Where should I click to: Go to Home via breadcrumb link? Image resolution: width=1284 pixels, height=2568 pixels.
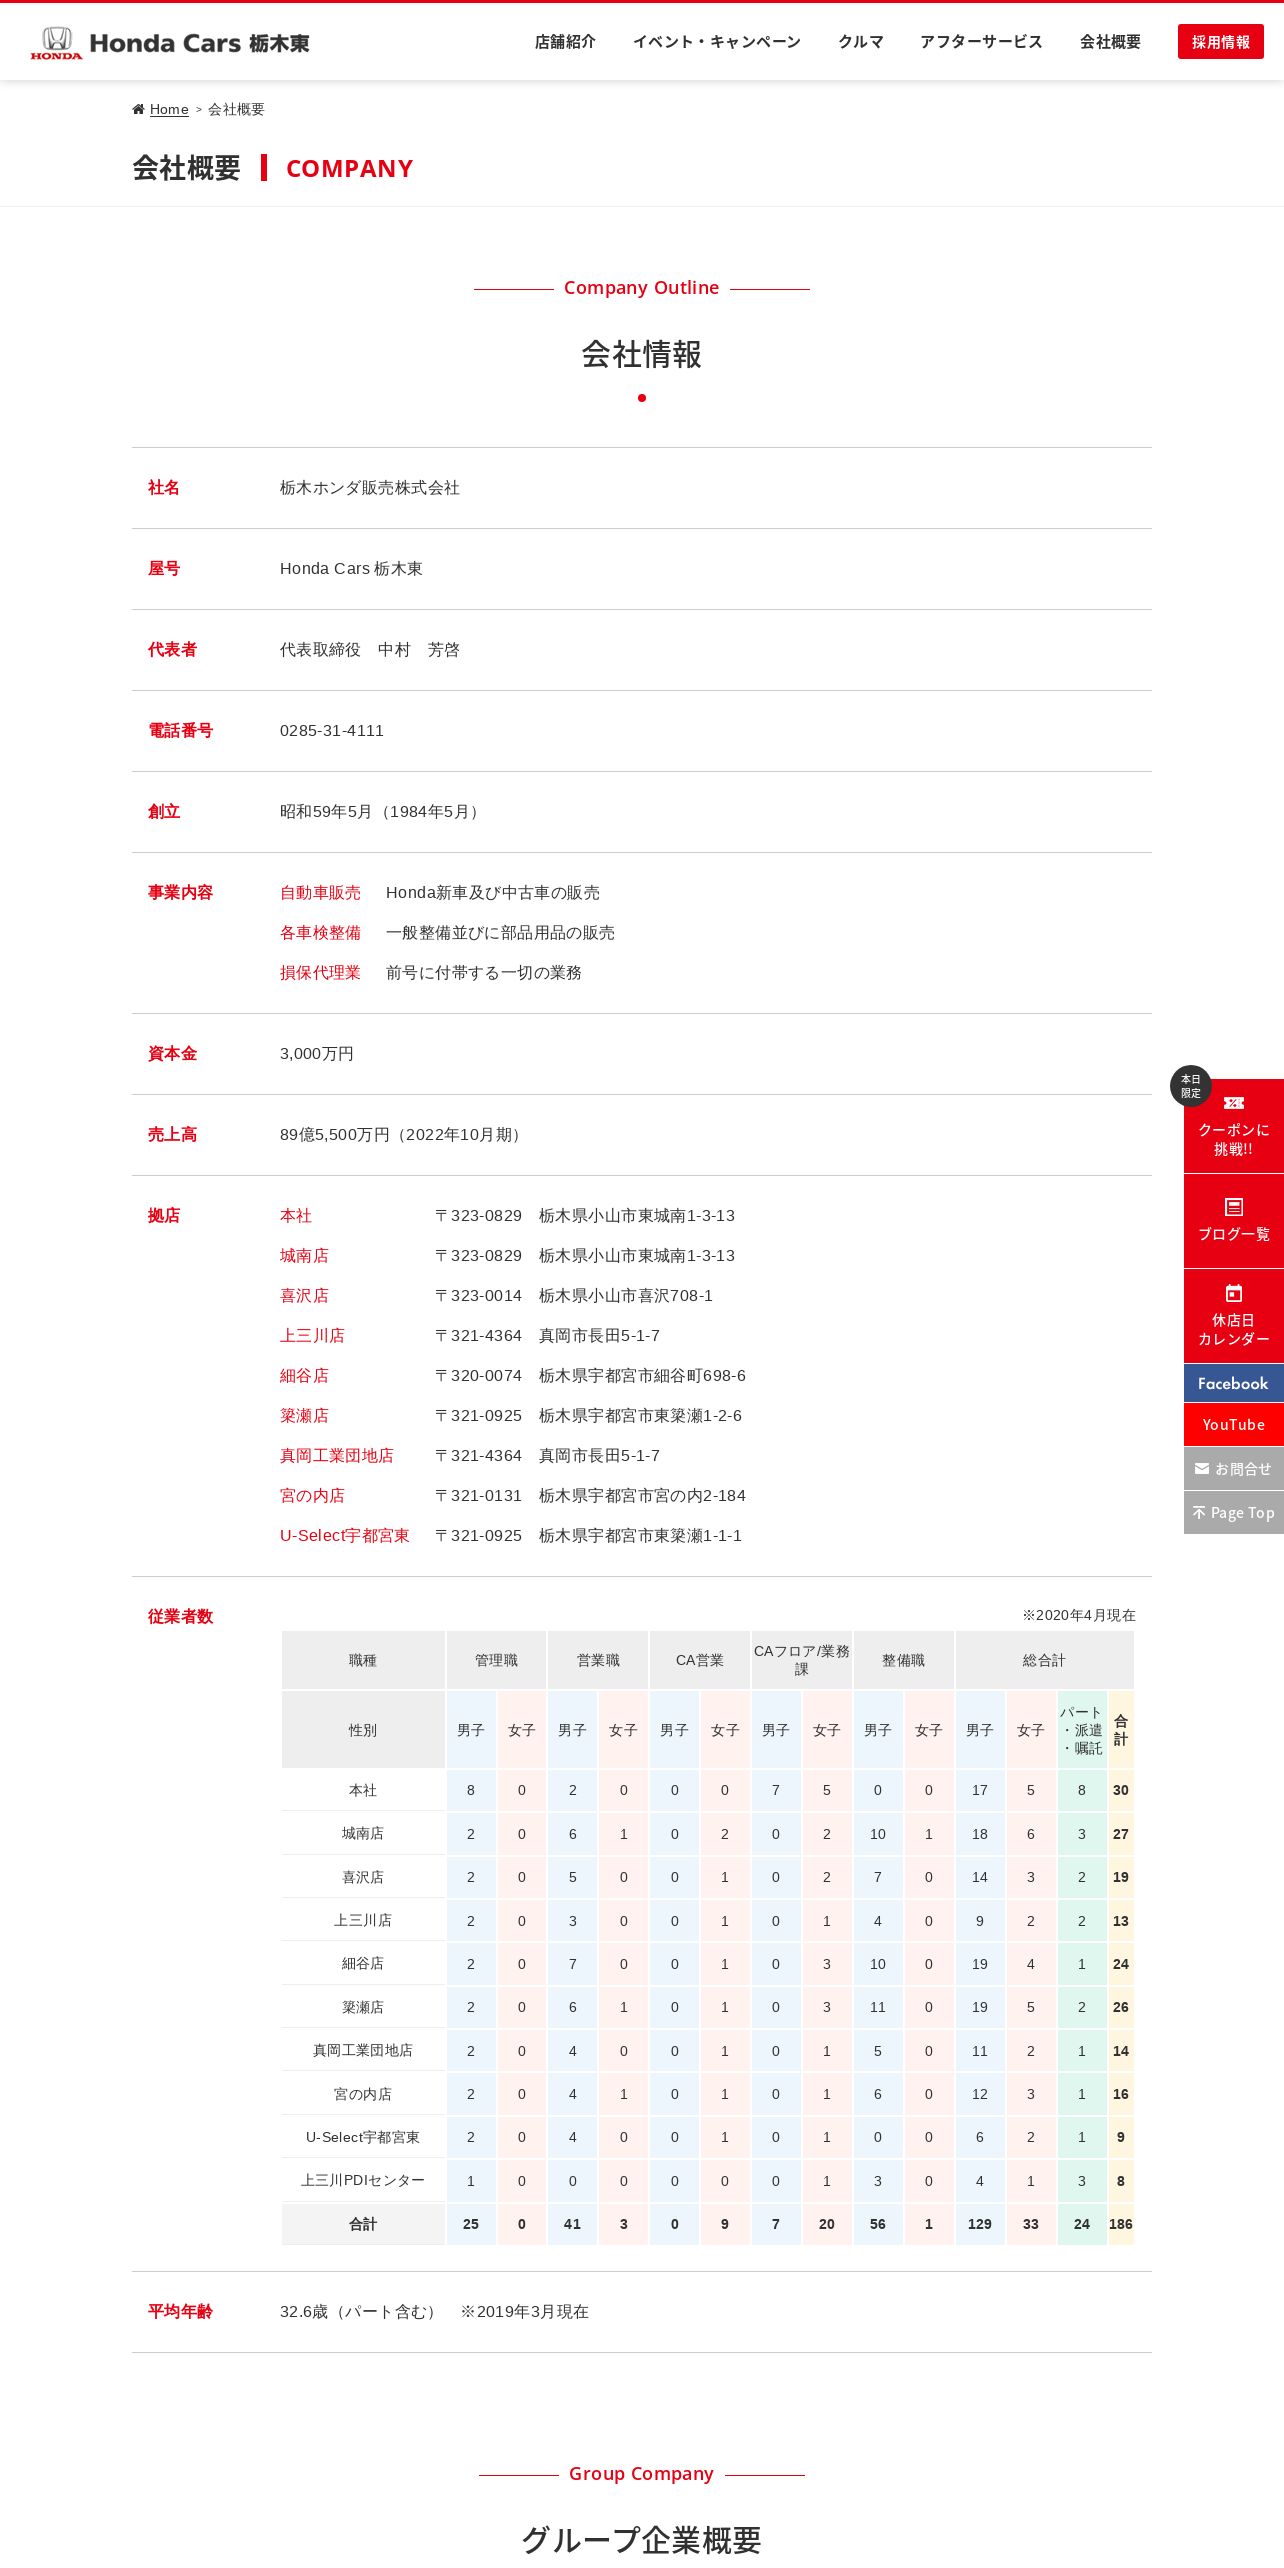(x=169, y=109)
